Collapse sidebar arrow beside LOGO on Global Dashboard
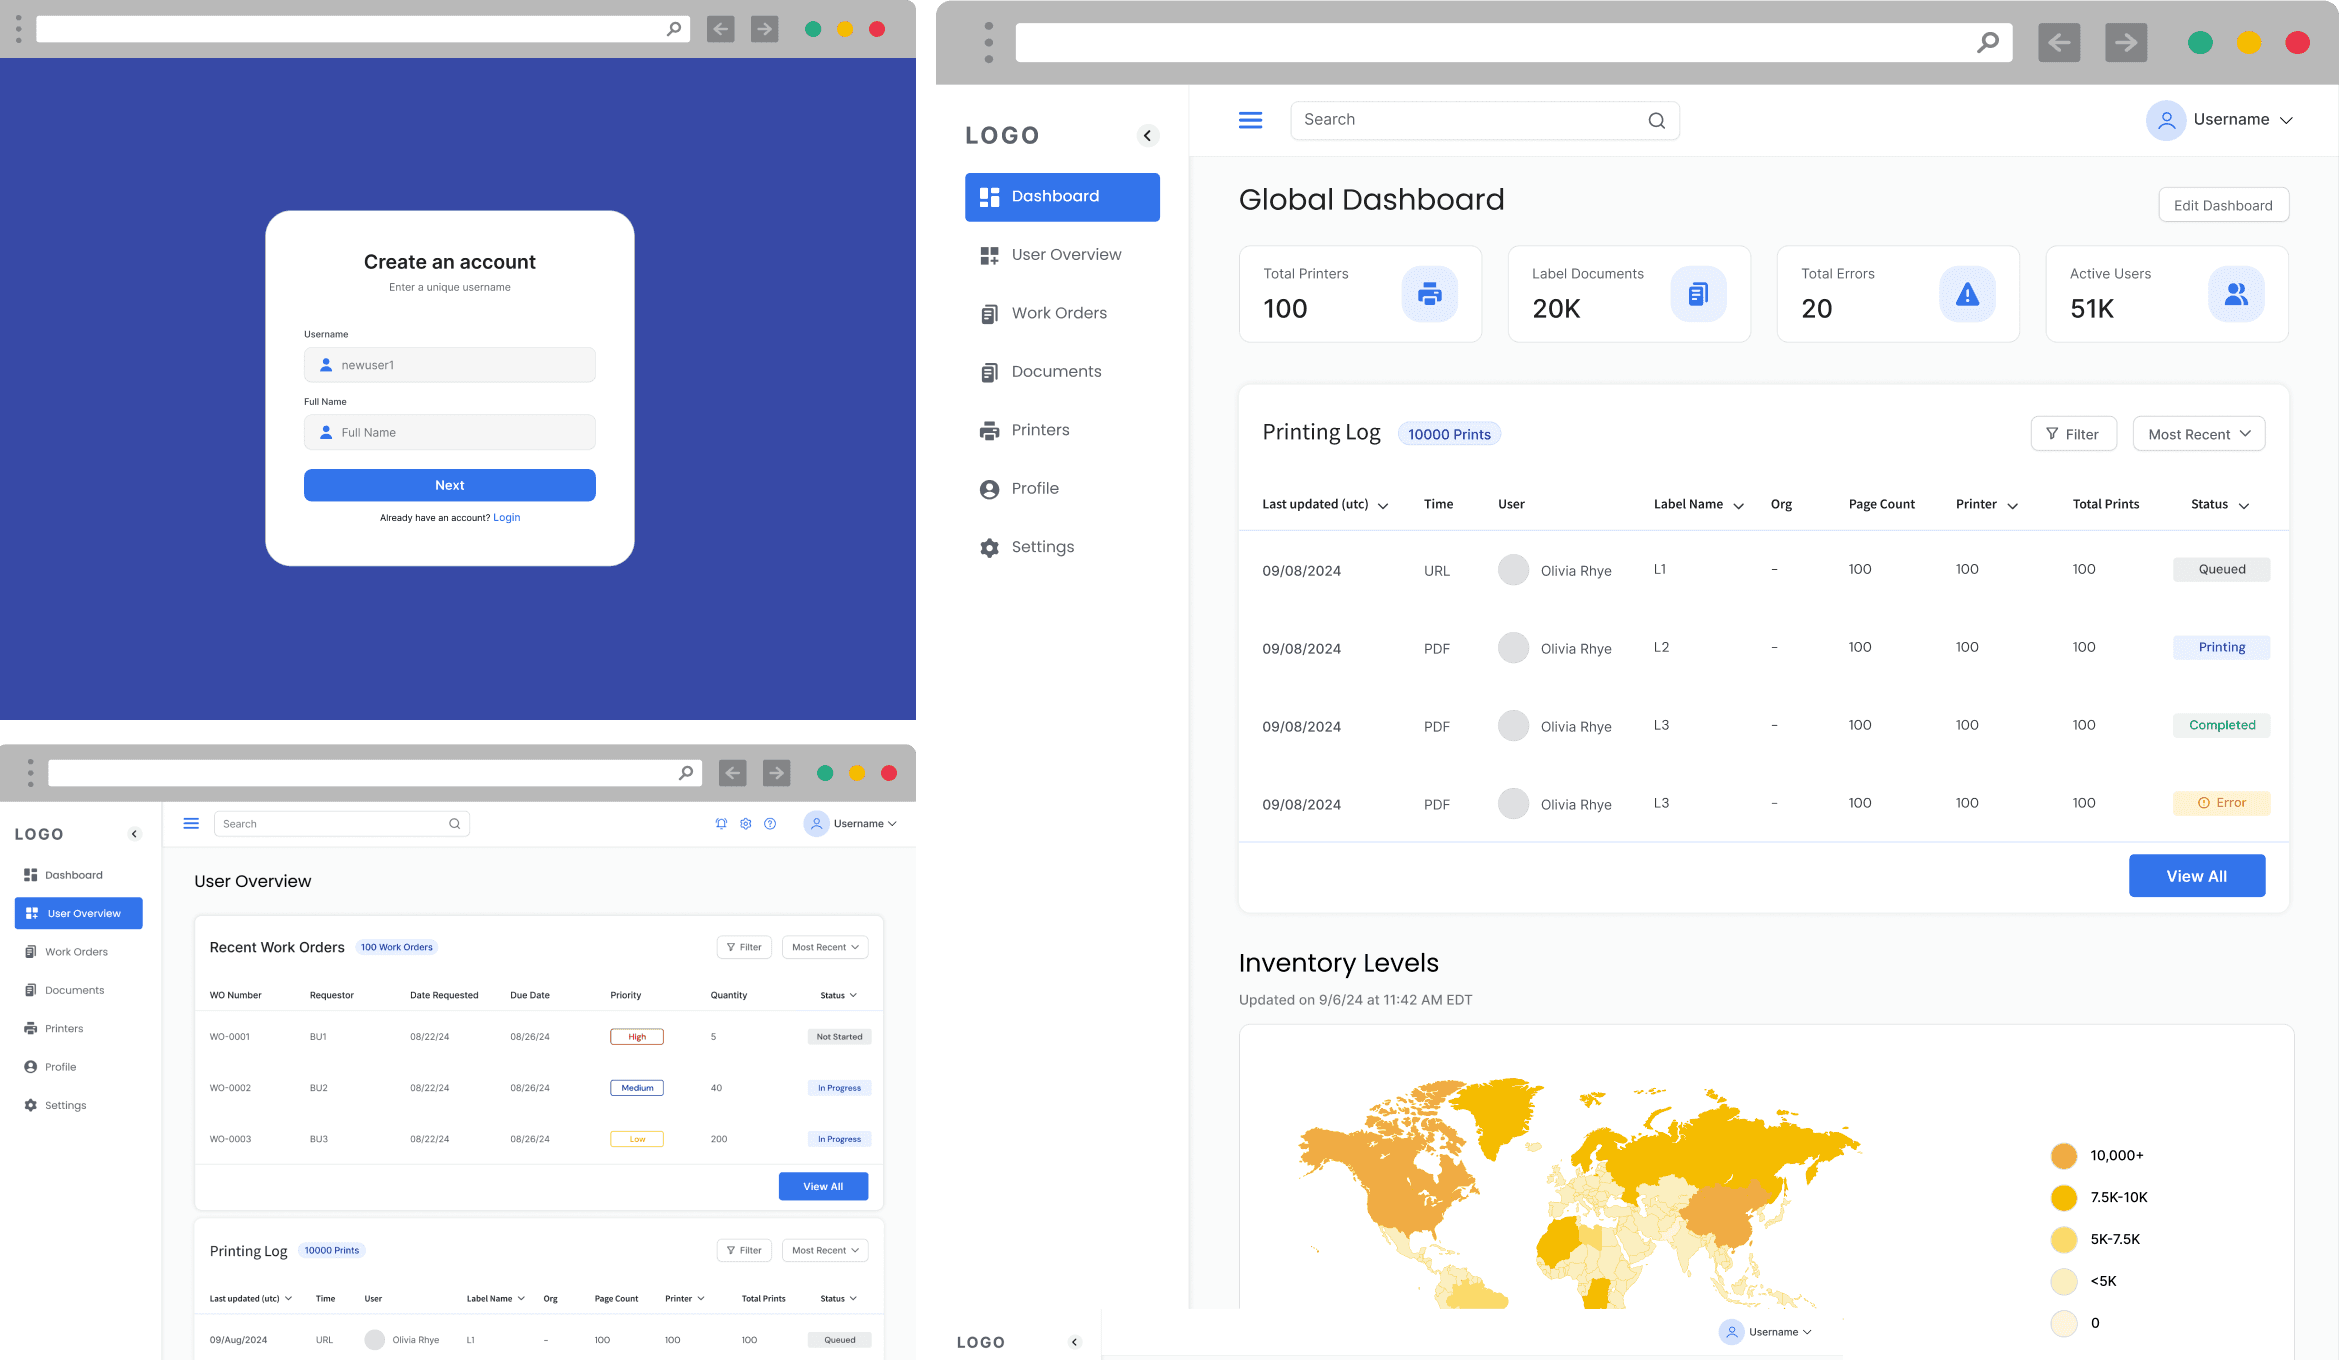The image size is (2340, 1360). [x=1148, y=135]
